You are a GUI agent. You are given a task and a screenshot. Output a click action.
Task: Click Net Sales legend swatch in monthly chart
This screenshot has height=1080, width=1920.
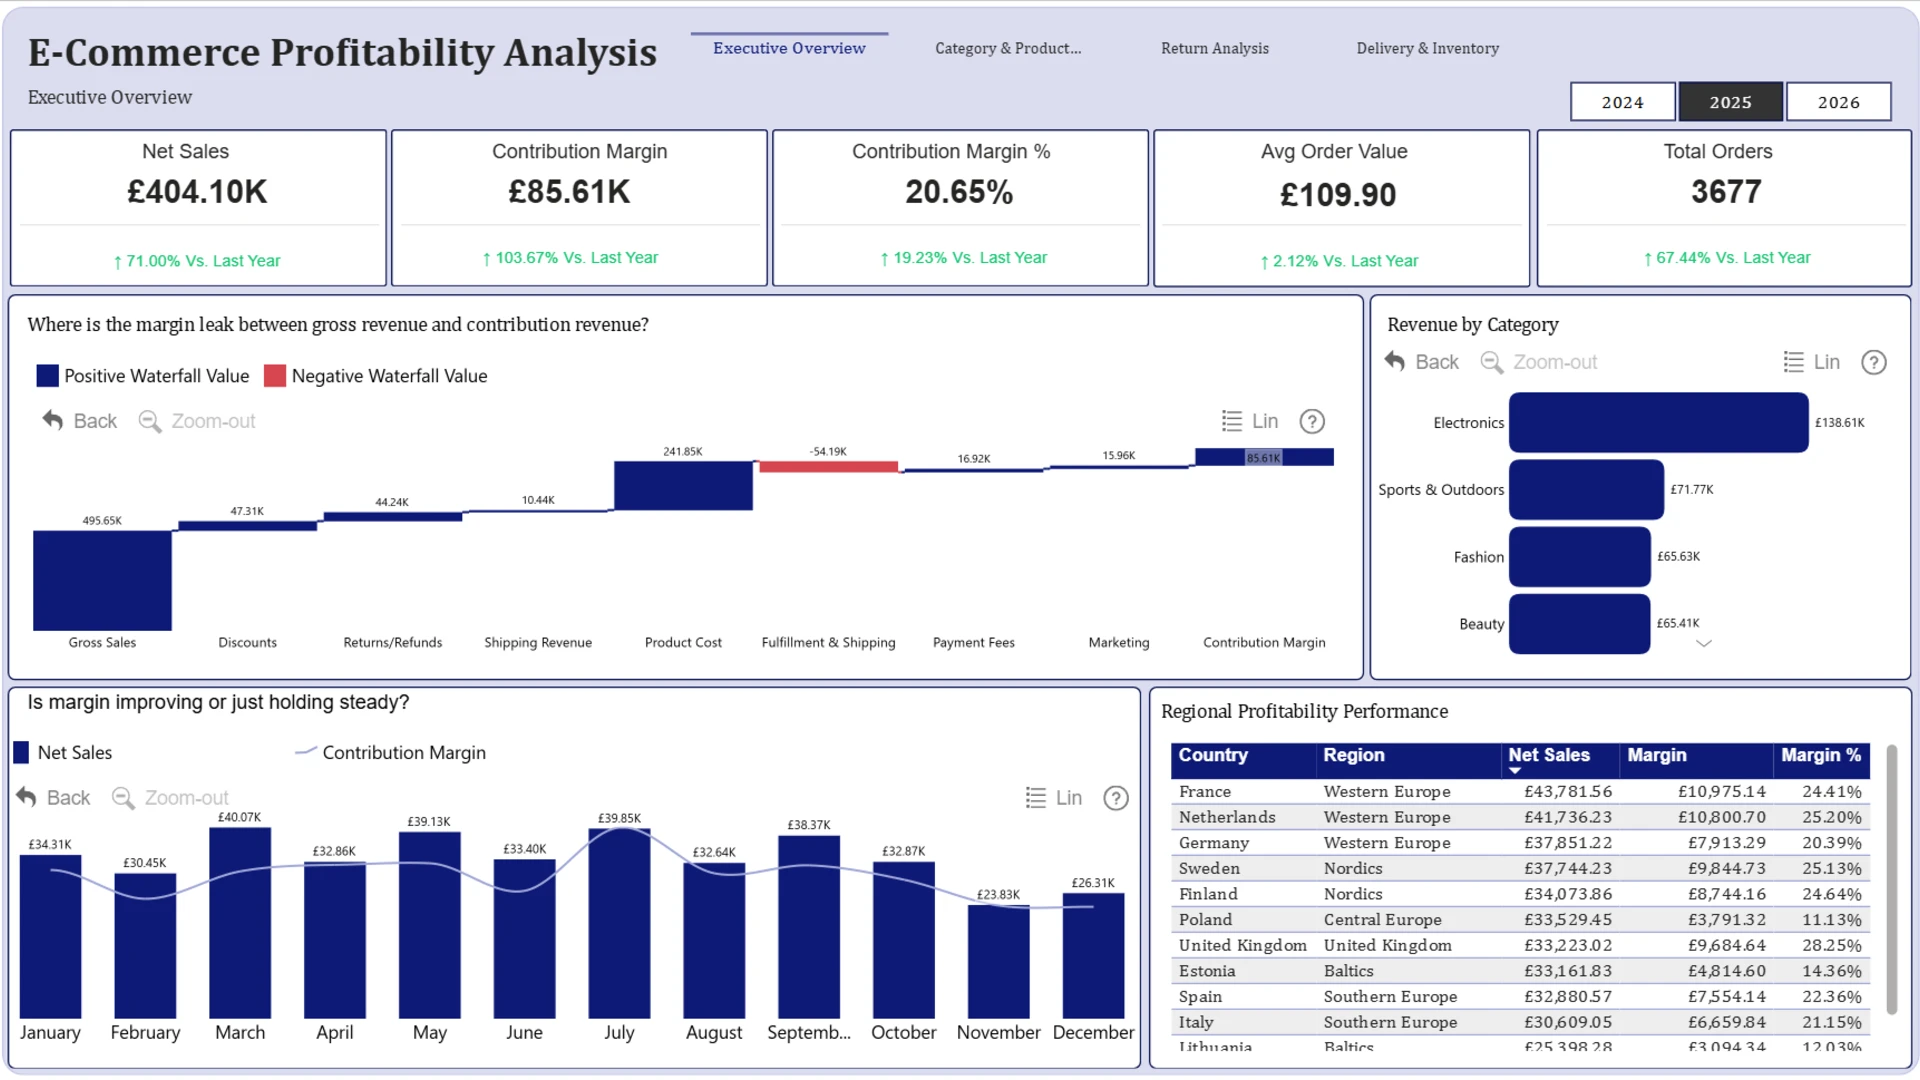click(x=21, y=753)
